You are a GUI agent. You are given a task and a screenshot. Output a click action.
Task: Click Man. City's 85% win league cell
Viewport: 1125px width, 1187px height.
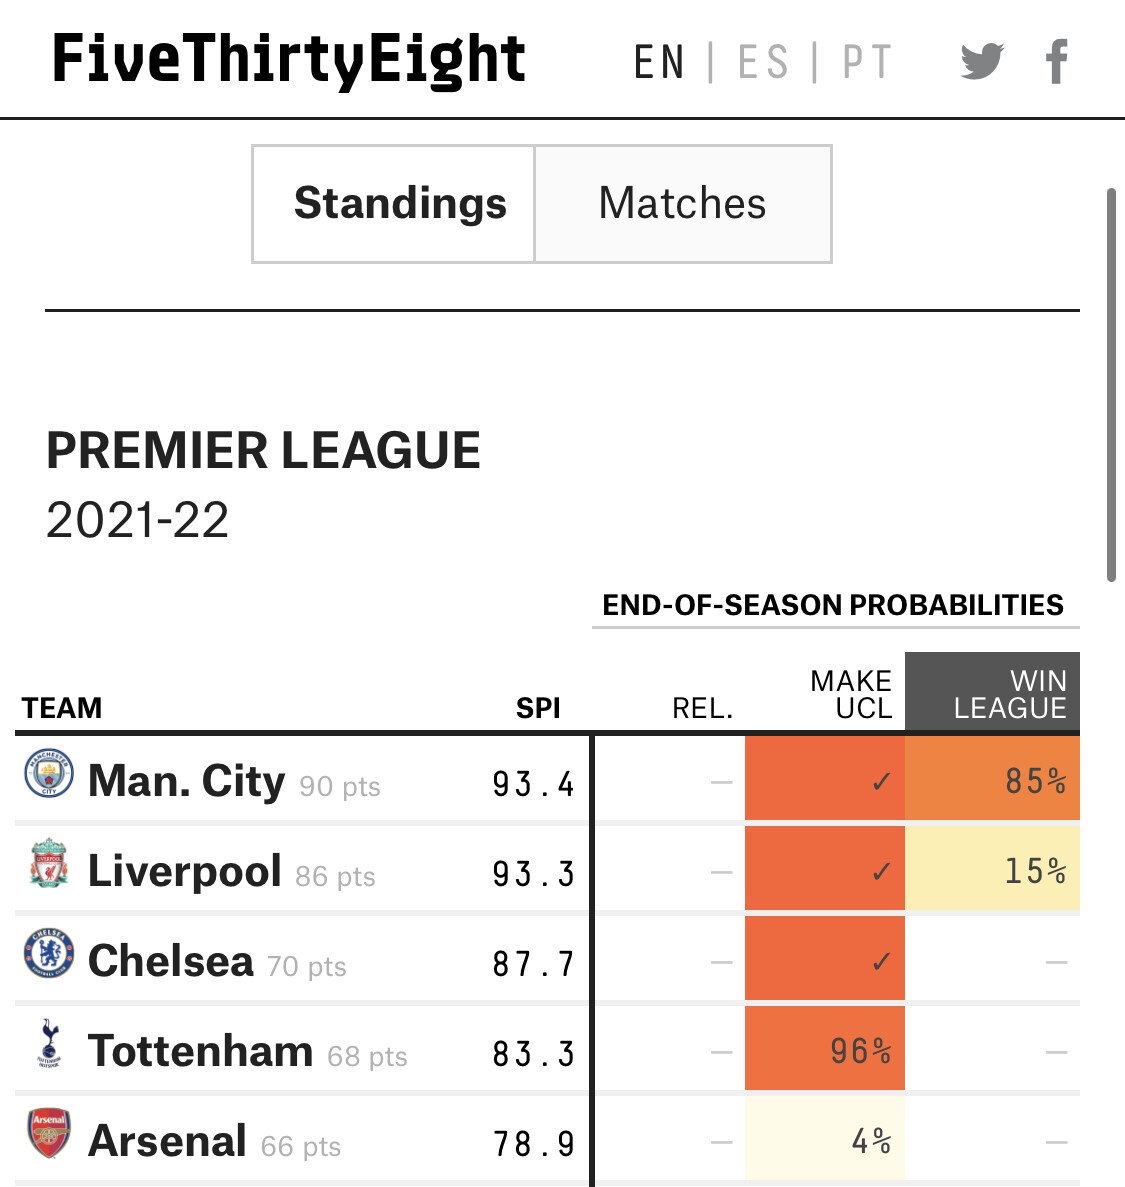point(992,780)
